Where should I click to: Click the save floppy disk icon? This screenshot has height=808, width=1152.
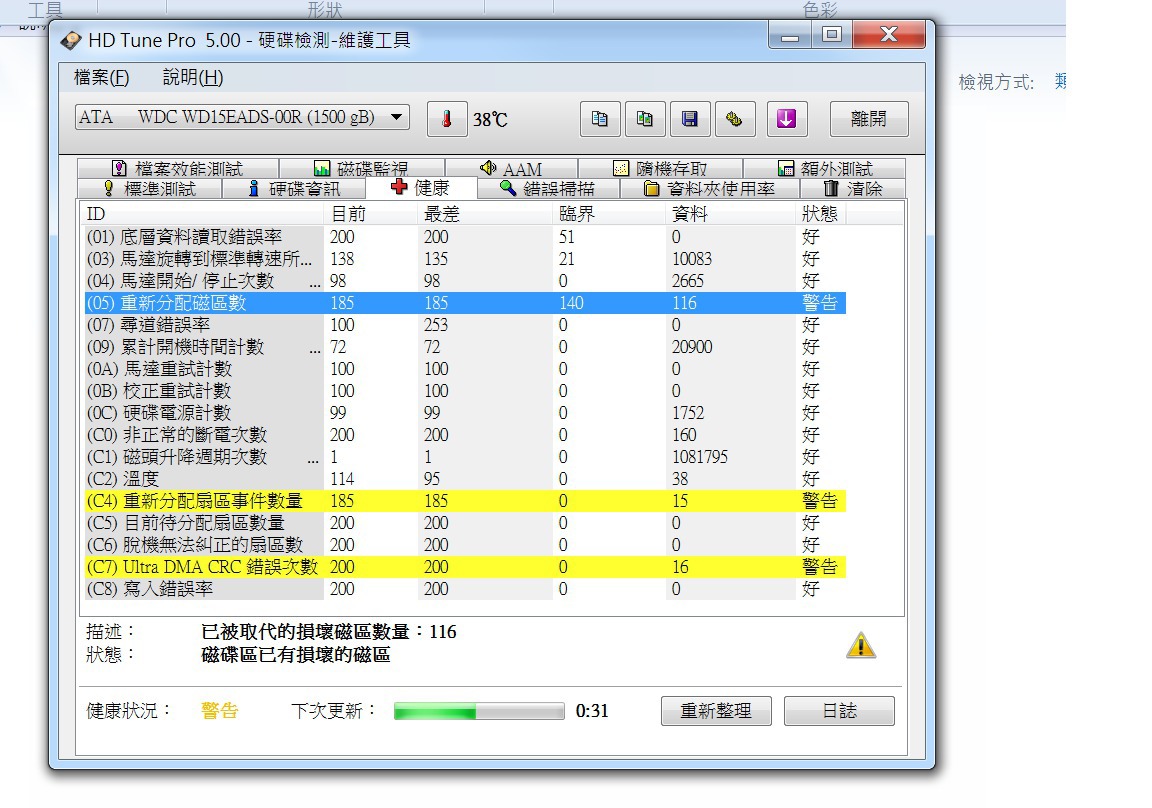(690, 119)
